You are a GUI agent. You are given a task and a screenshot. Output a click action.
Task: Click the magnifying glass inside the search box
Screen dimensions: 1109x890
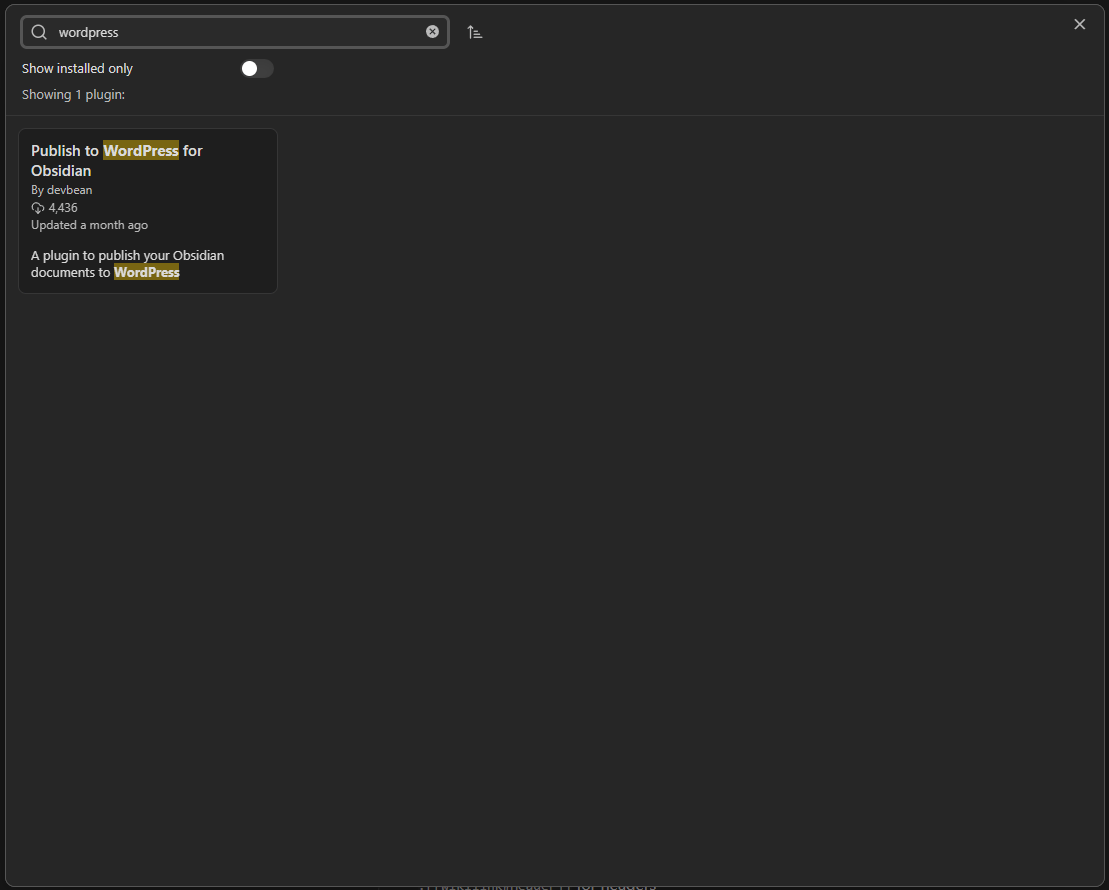[x=38, y=31]
